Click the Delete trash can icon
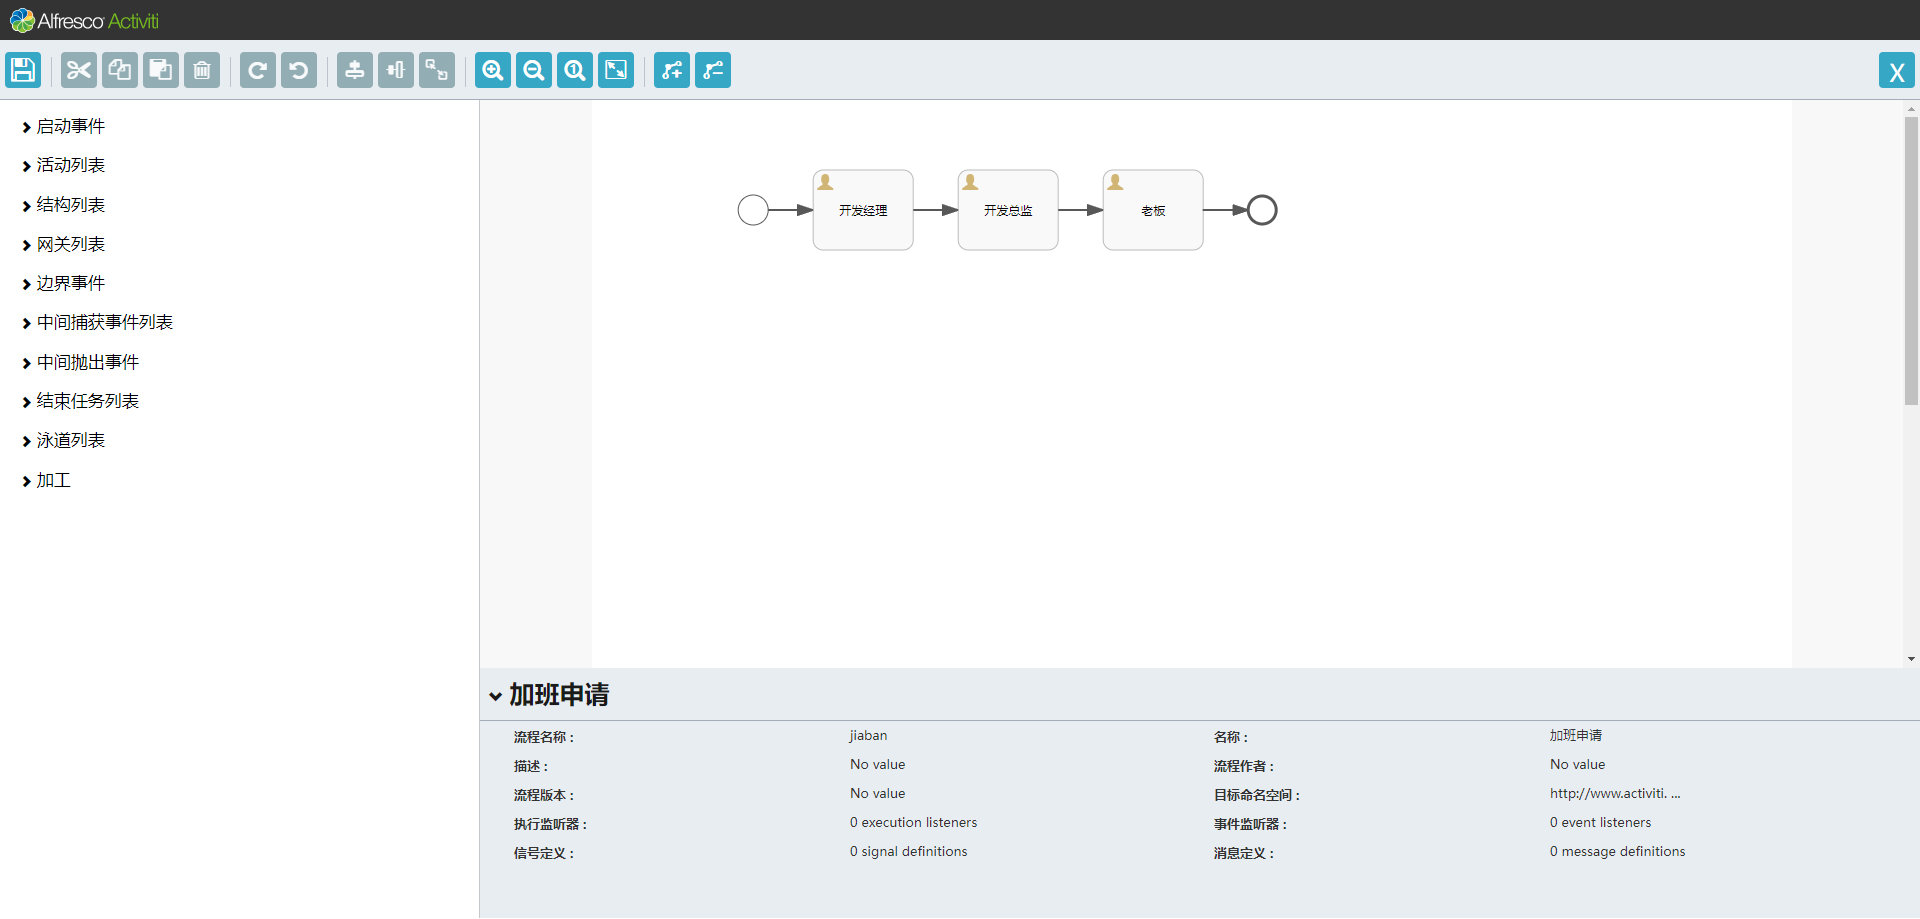Viewport: 1920px width, 919px height. pos(202,70)
